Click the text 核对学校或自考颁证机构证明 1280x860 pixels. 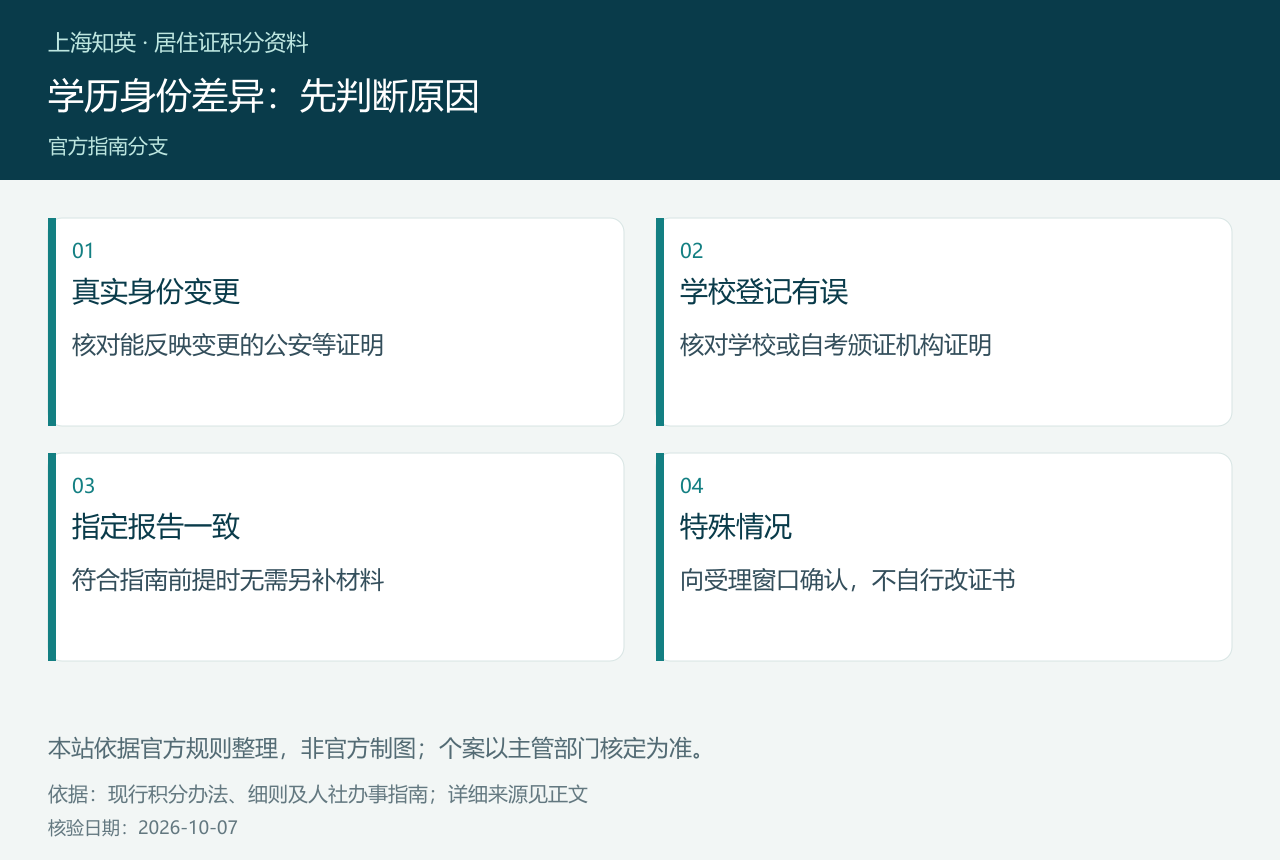tap(836, 346)
